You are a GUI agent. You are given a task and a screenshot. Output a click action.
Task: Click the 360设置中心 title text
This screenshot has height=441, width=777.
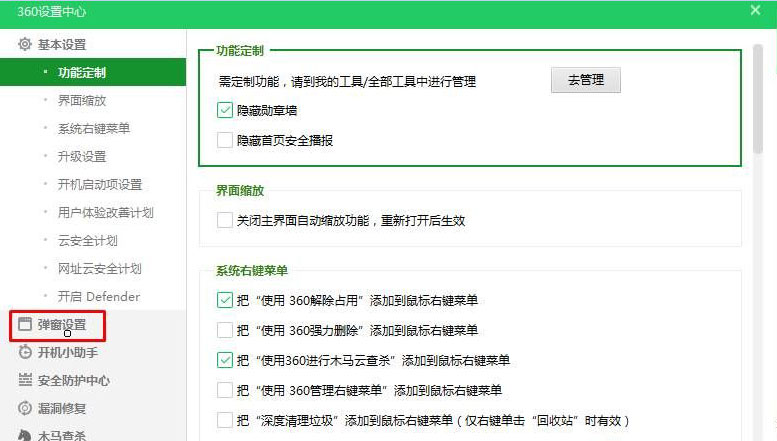click(52, 11)
